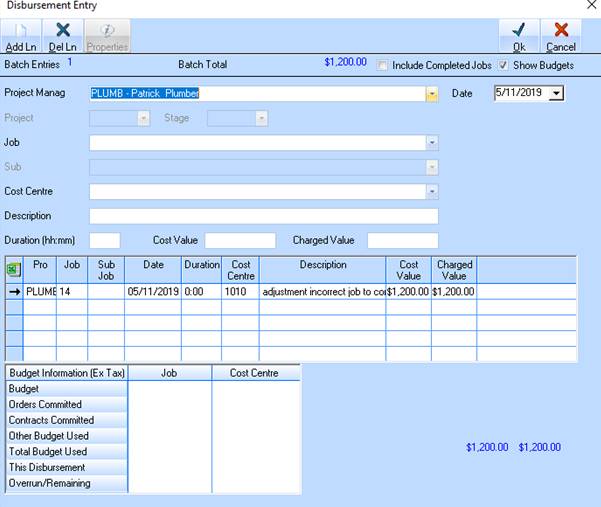
Task: Expand the Project Manager dropdown
Action: [432, 93]
